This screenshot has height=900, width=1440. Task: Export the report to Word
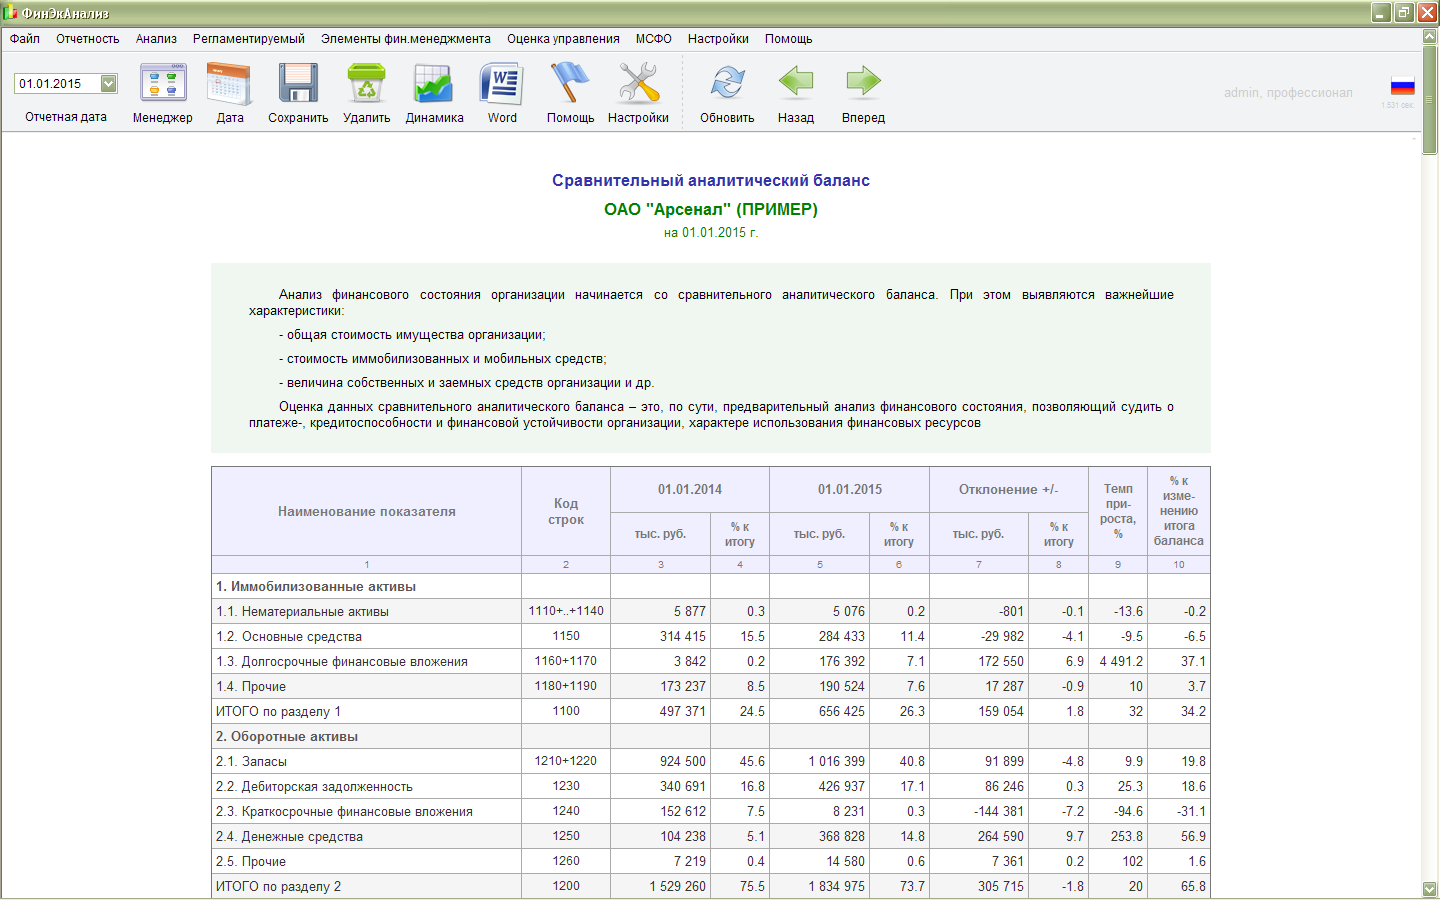(x=502, y=84)
